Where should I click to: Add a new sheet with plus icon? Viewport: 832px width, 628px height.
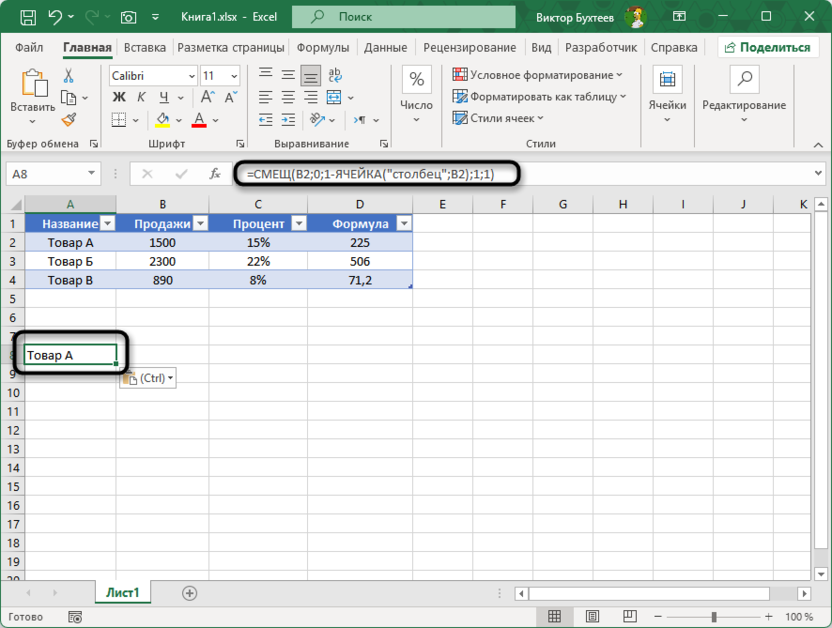coord(189,593)
